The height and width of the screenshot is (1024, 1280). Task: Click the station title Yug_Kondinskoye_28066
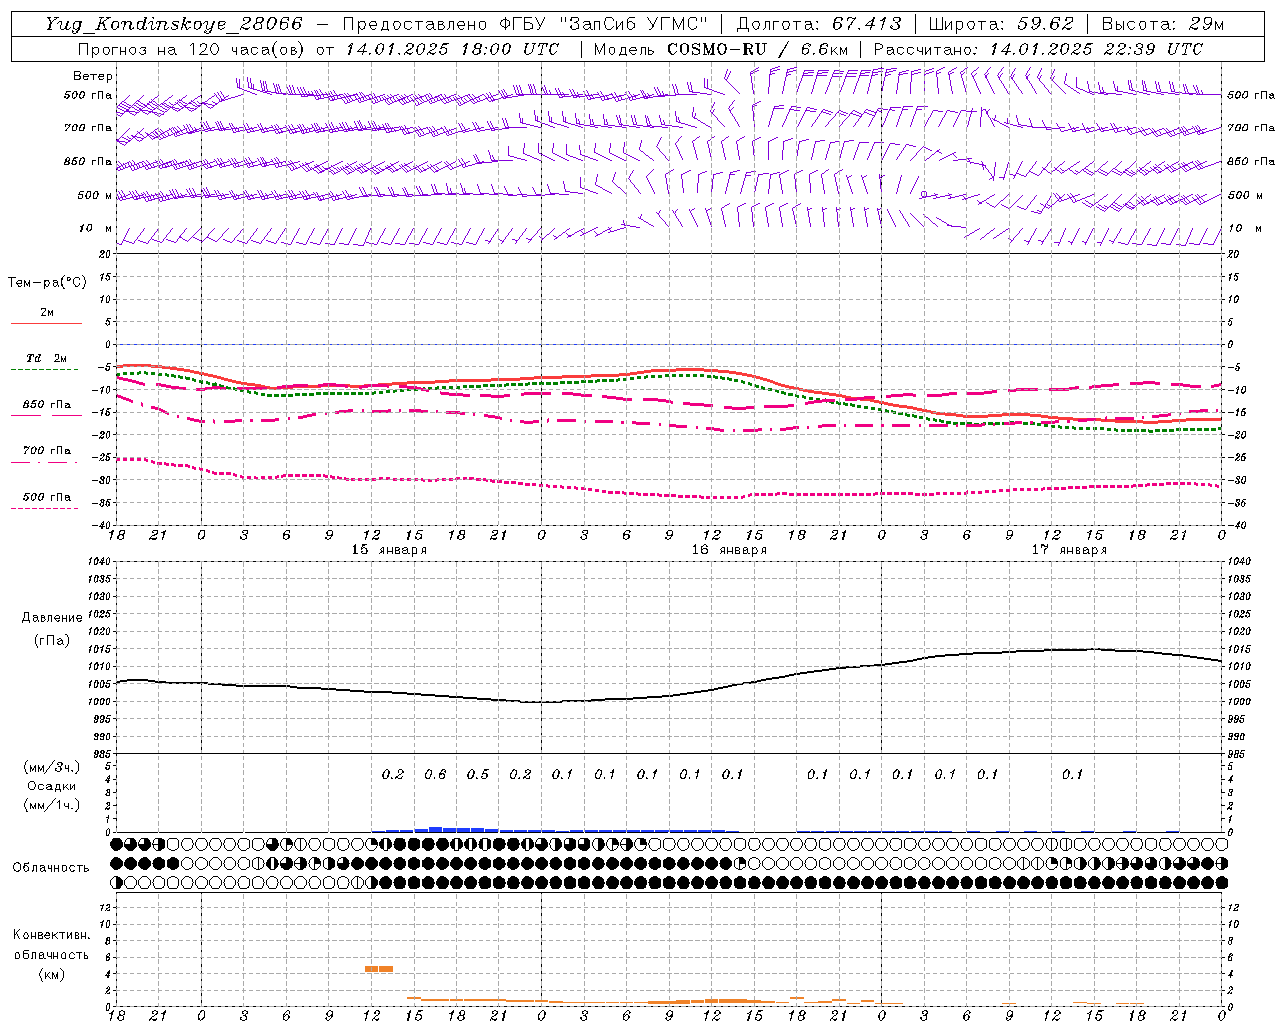pos(173,24)
